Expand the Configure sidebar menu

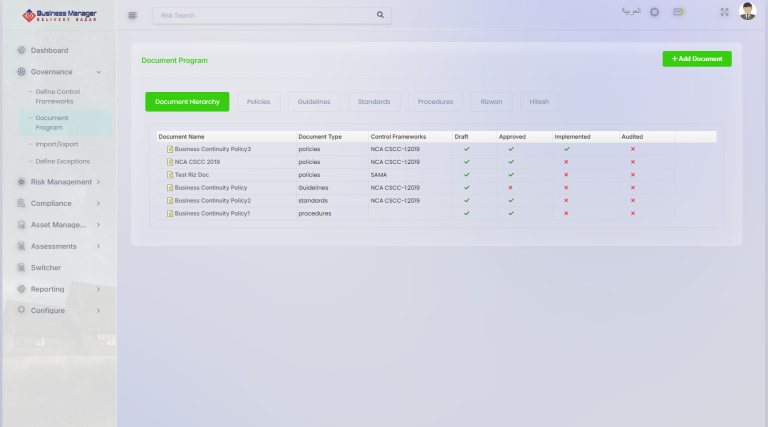pos(98,311)
